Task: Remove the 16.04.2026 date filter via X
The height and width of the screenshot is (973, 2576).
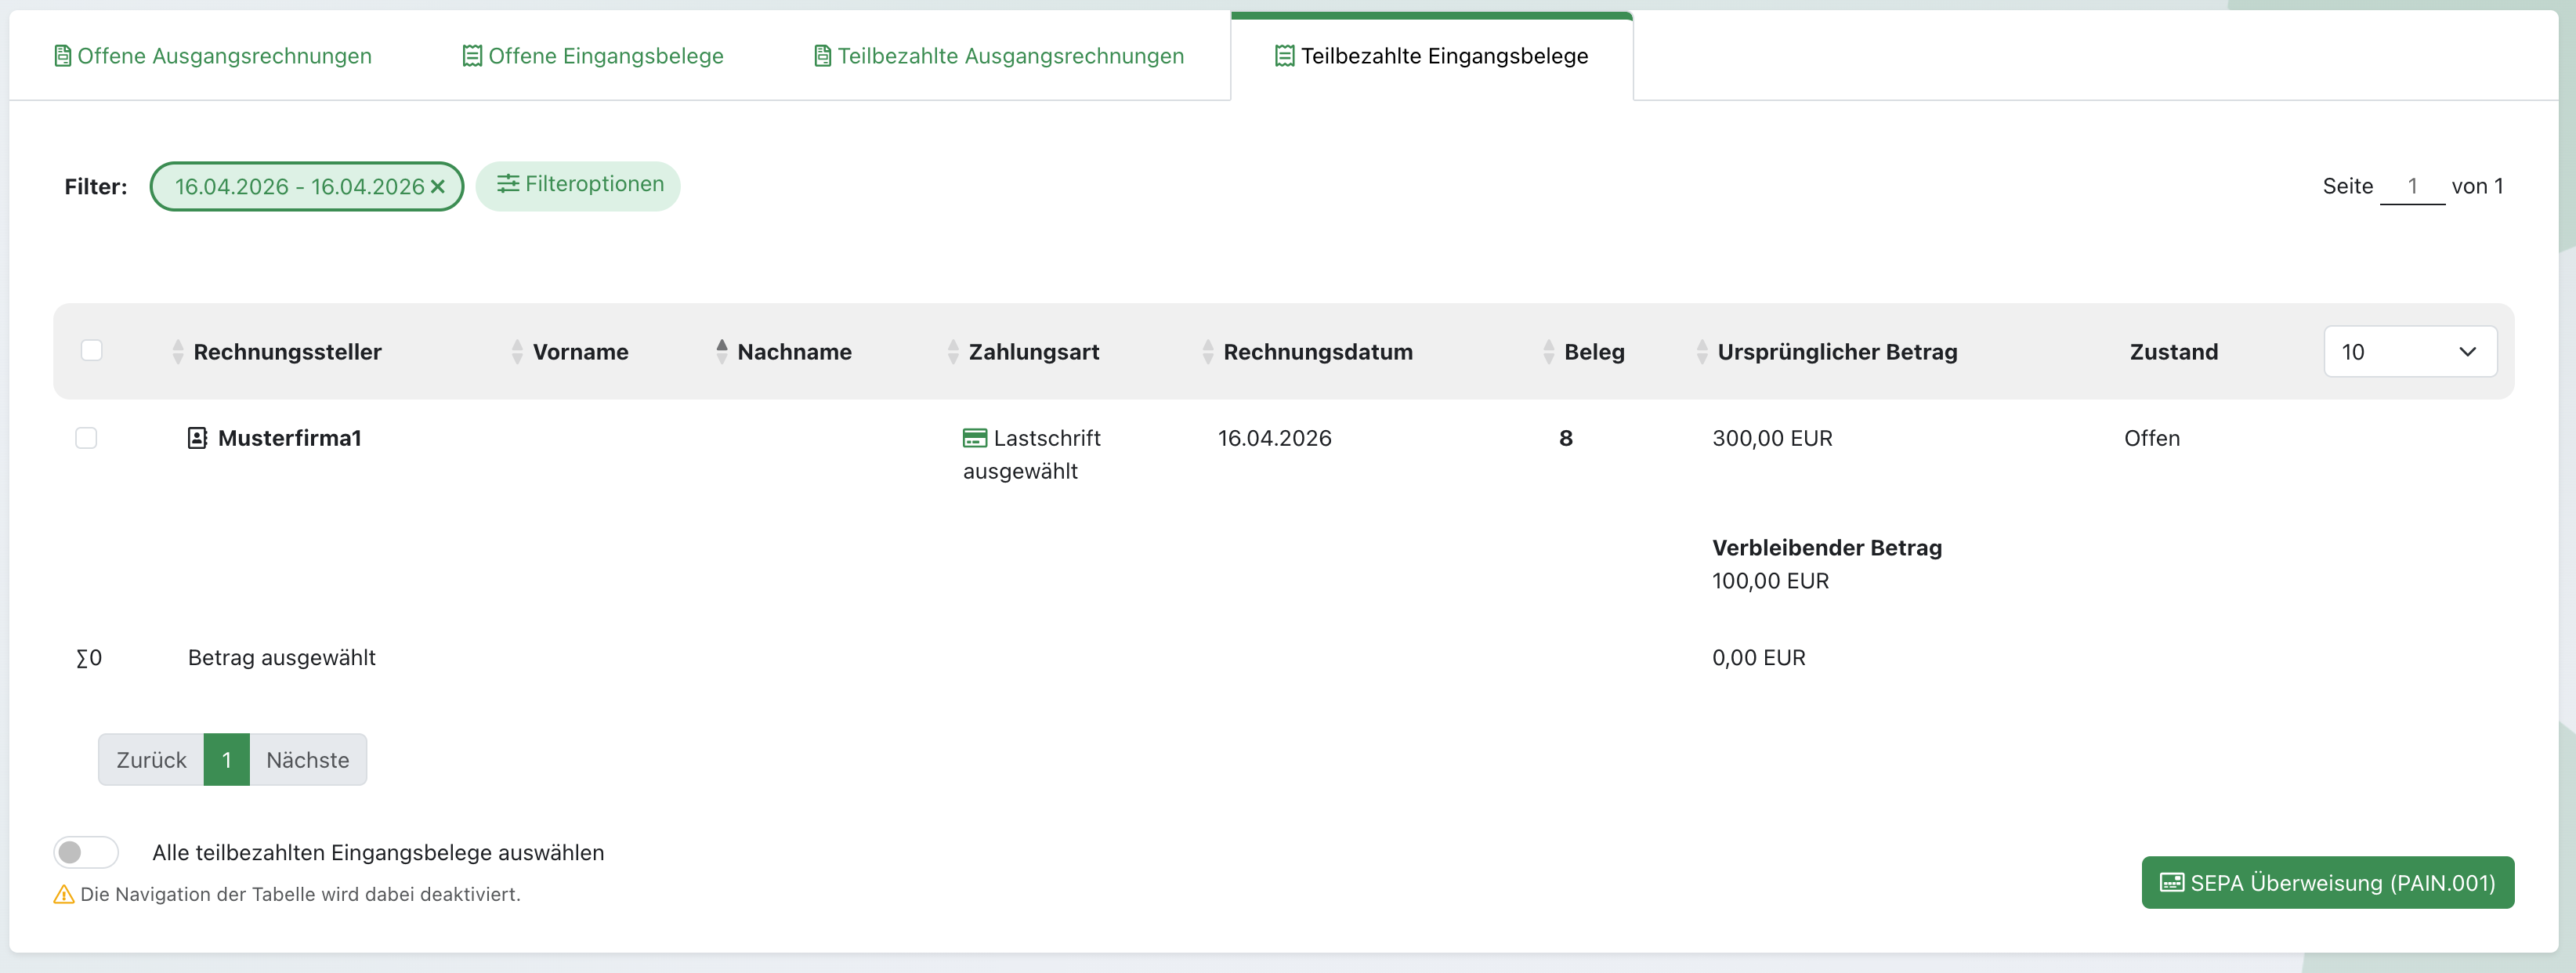Action: [437, 187]
